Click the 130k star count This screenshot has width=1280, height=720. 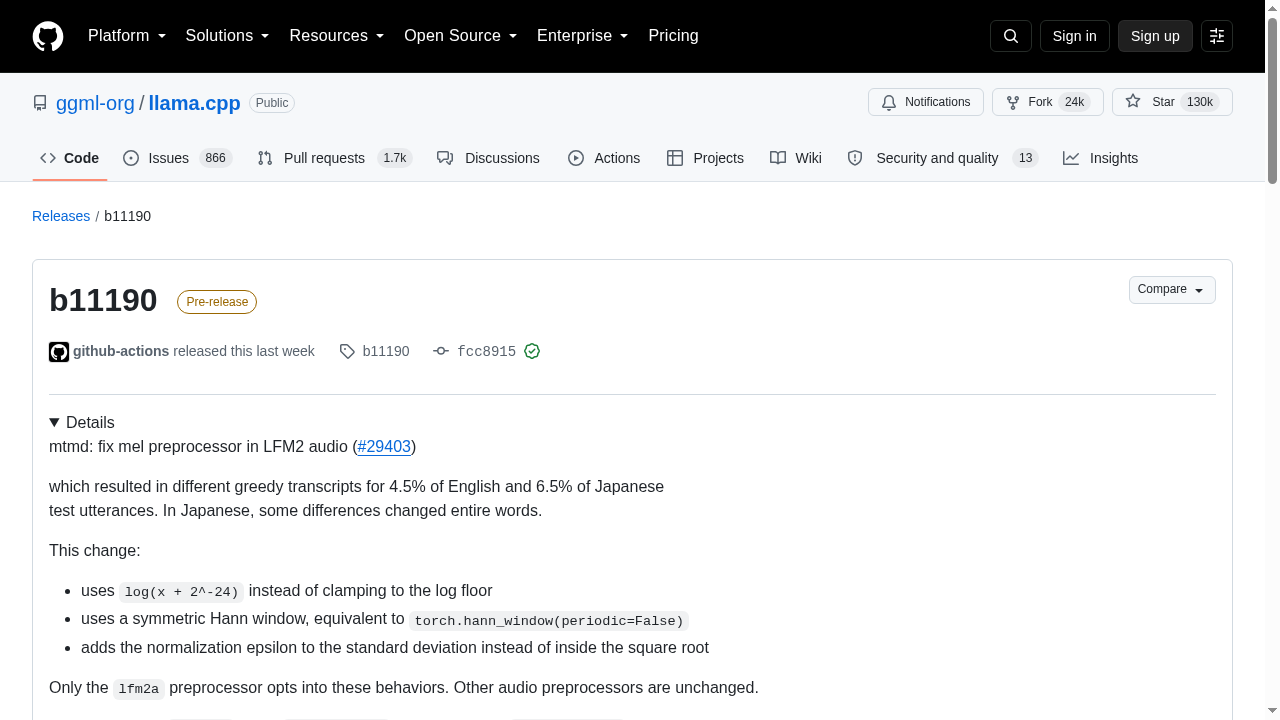tap(1200, 102)
